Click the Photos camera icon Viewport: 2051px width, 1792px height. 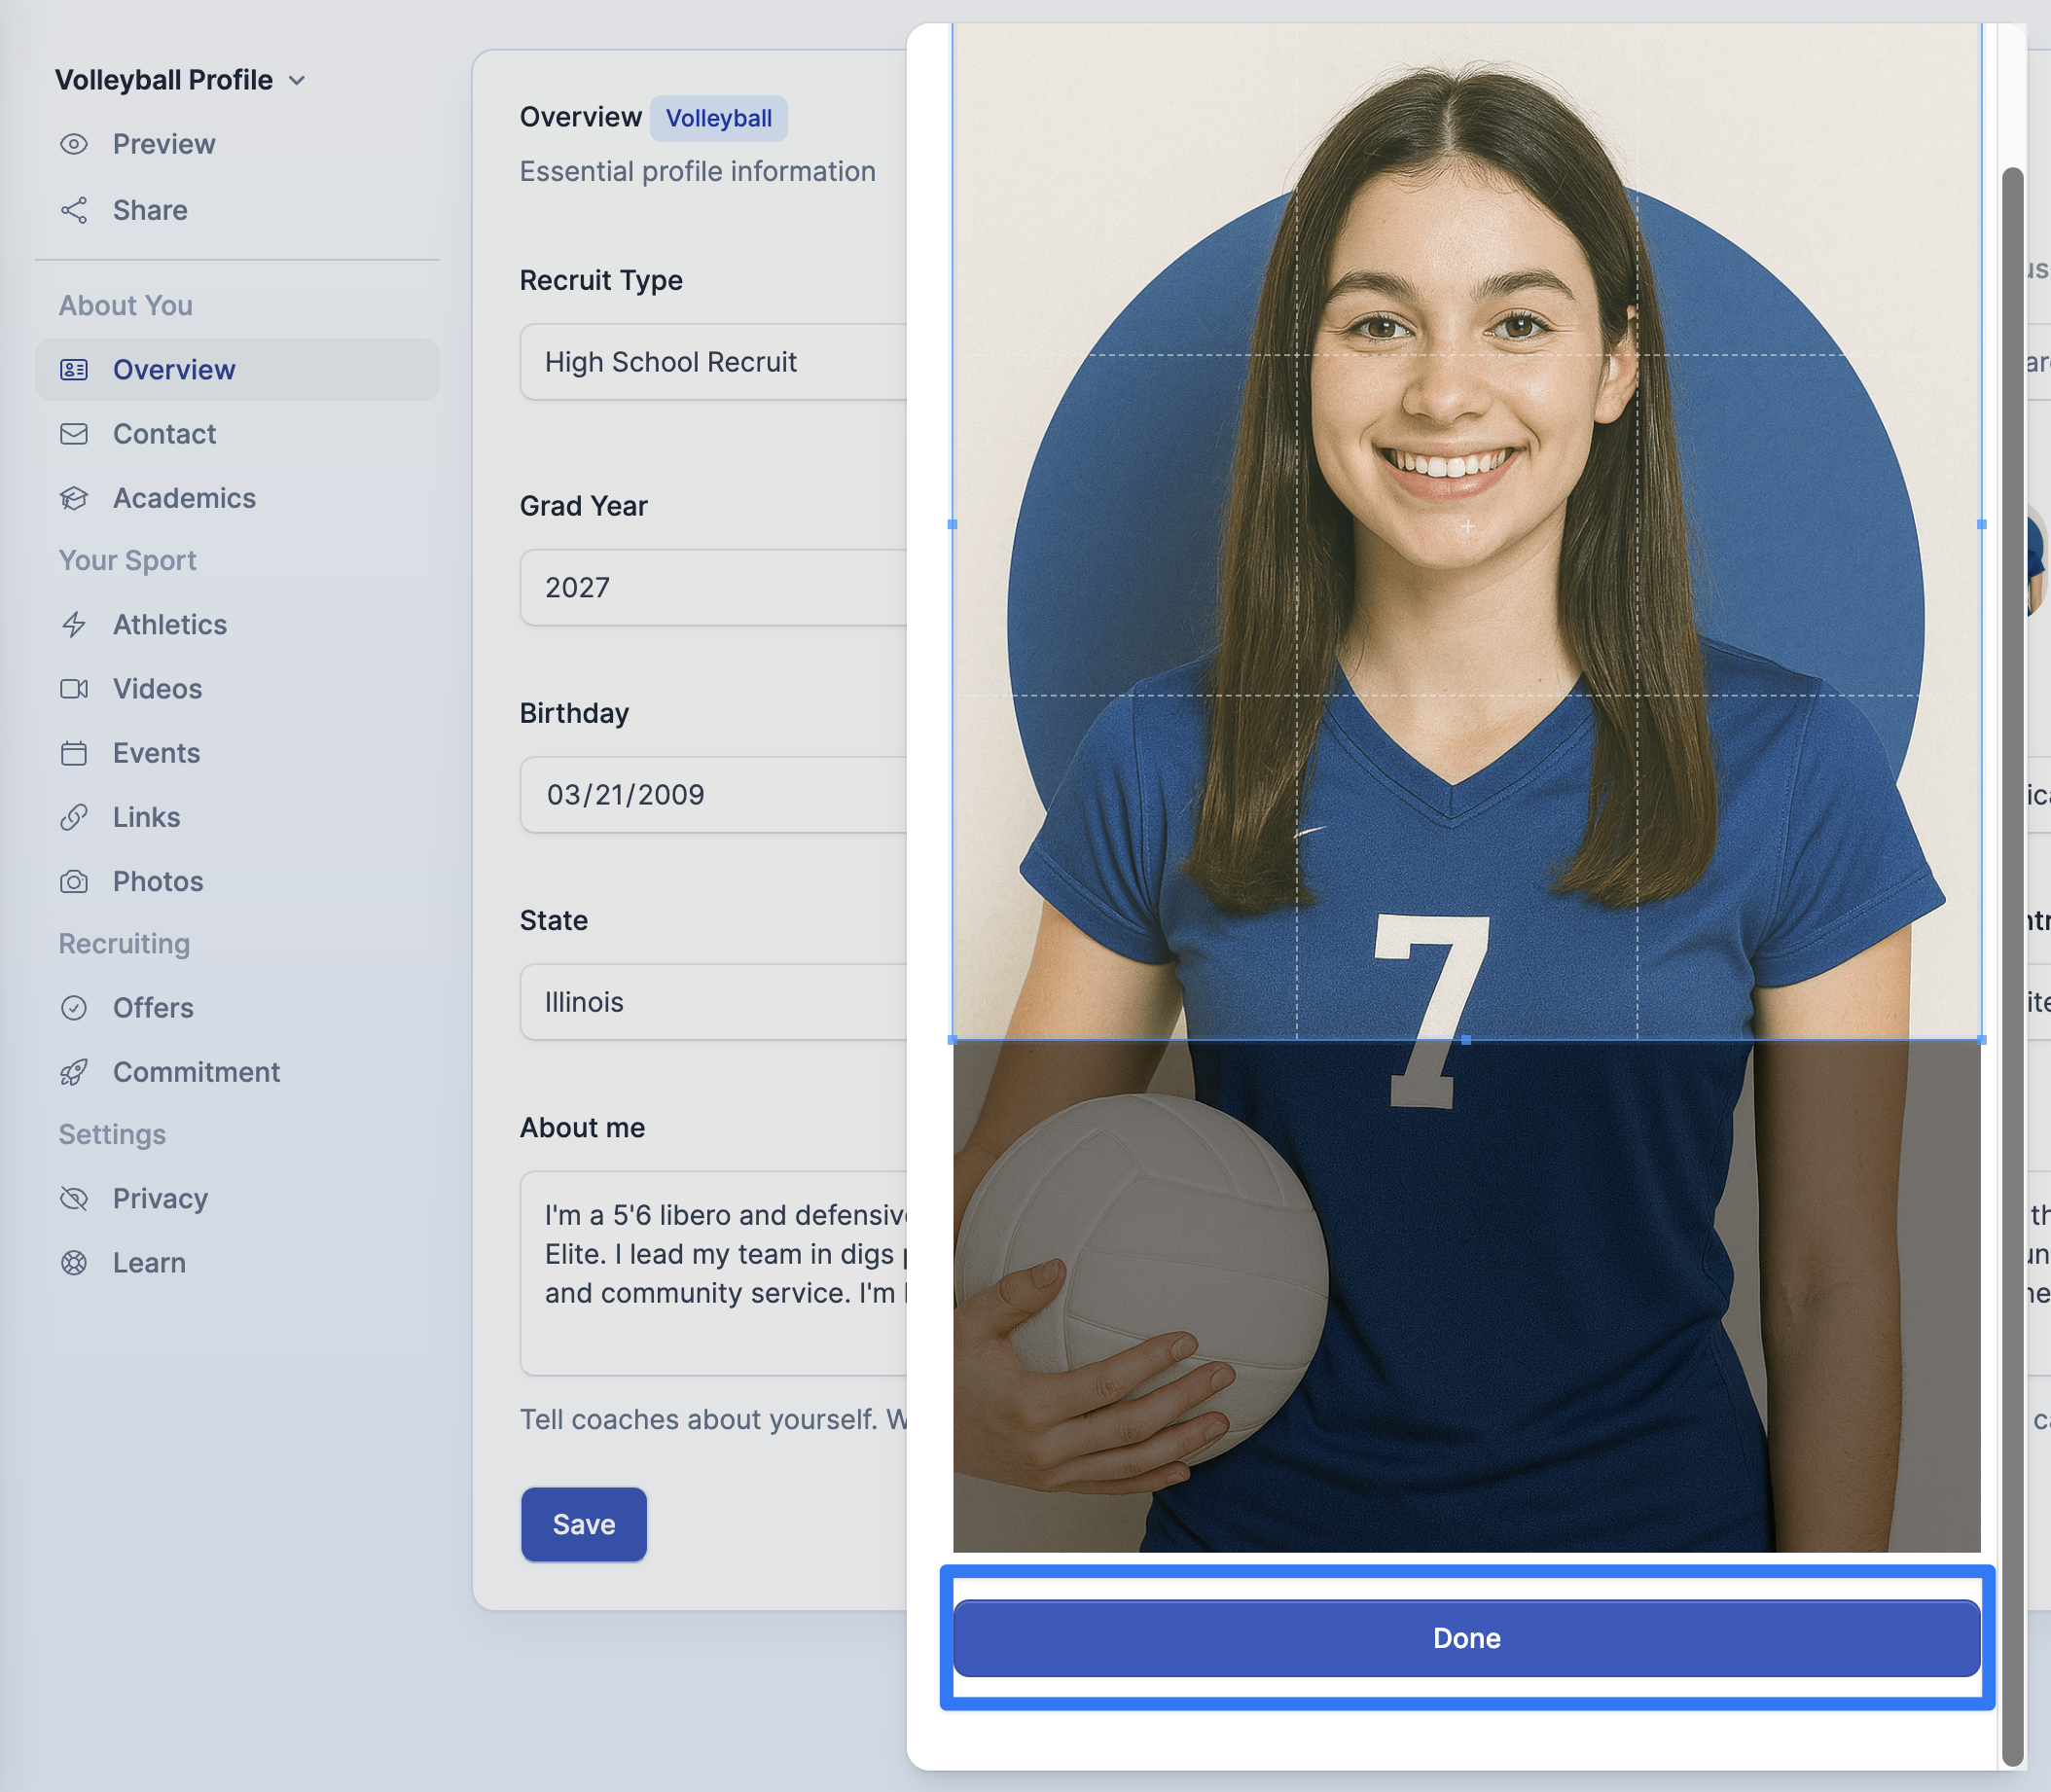tap(74, 882)
